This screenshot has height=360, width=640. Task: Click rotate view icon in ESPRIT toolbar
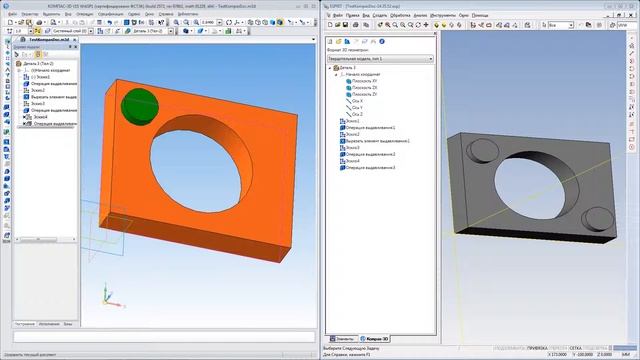point(418,25)
